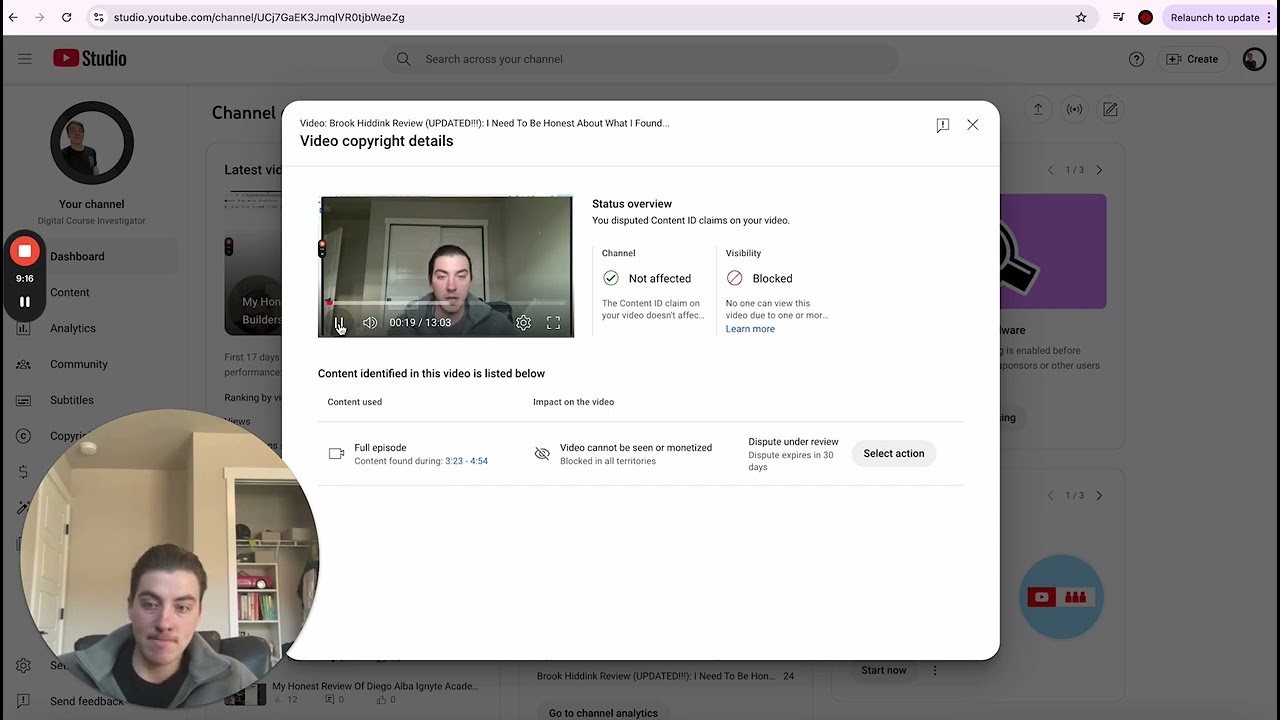Click the Go live broadcast icon
The width and height of the screenshot is (1280, 720).
[x=1074, y=109]
